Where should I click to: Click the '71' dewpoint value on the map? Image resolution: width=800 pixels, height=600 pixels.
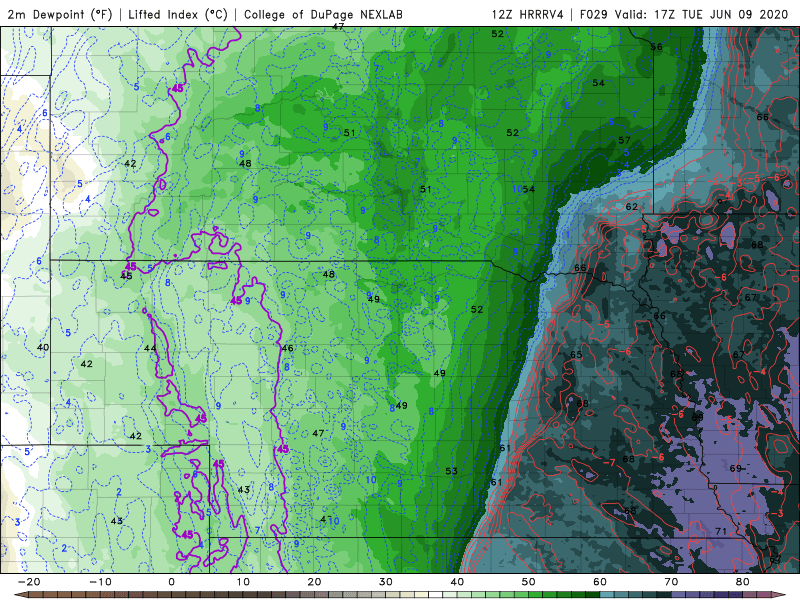[x=720, y=531]
